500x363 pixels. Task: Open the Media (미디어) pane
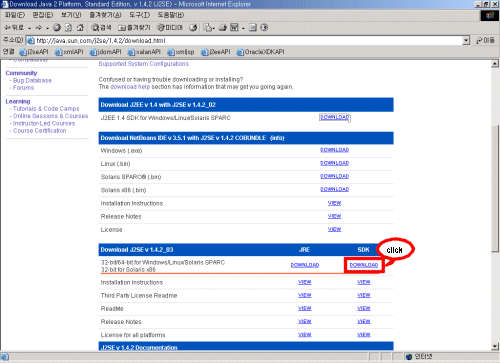pyautogui.click(x=170, y=28)
